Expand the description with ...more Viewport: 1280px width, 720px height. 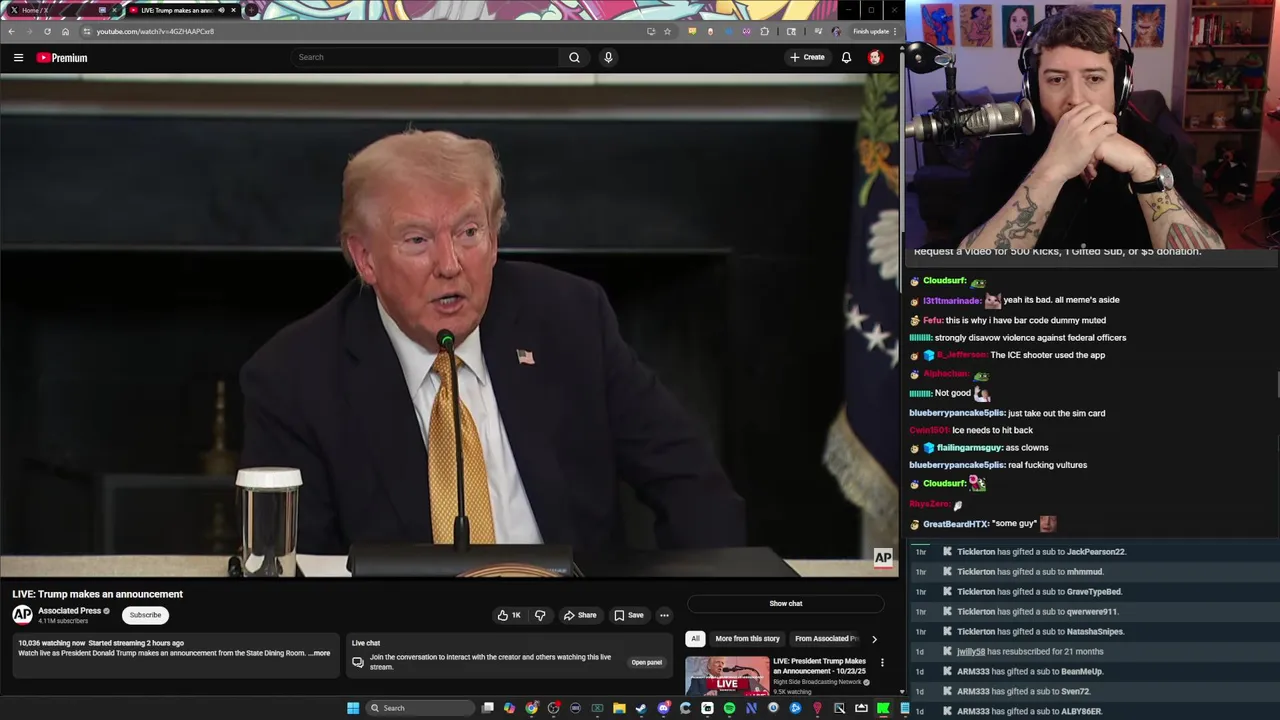[319, 653]
